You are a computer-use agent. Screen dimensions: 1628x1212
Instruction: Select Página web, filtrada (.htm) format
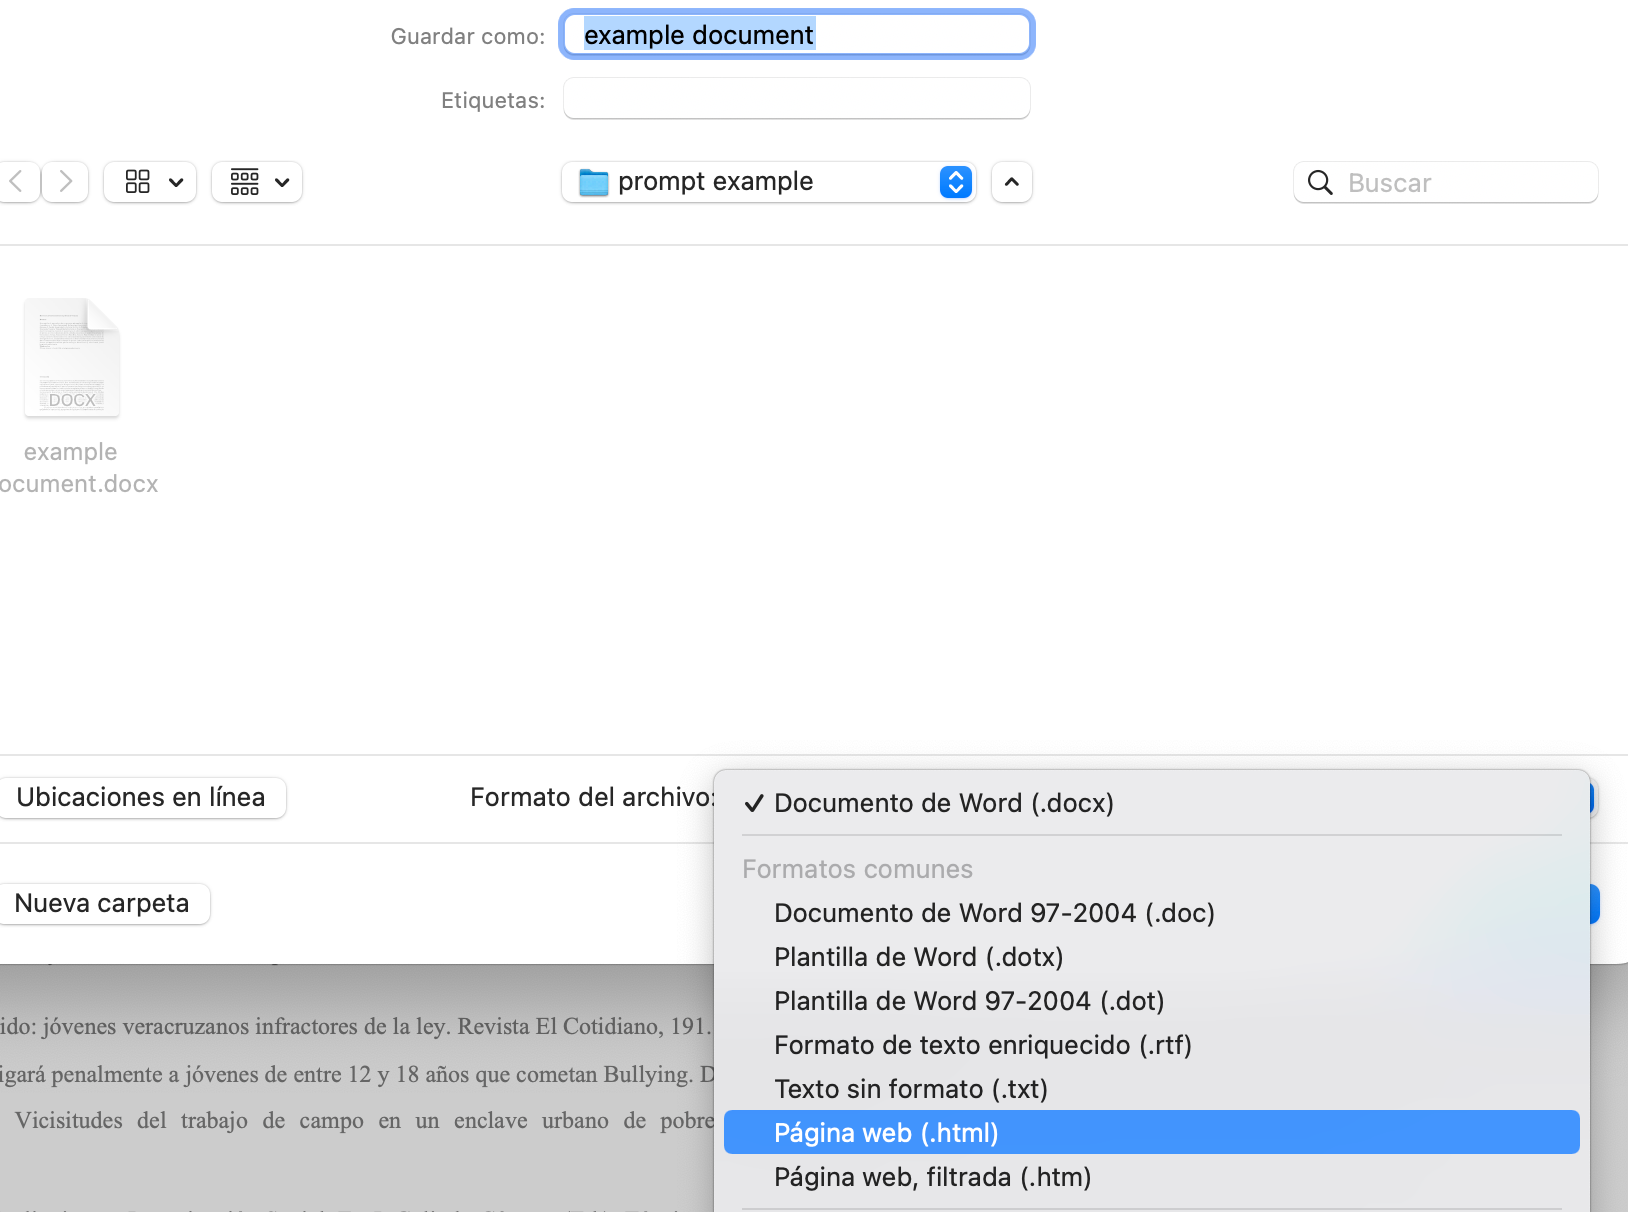[1152, 1177]
